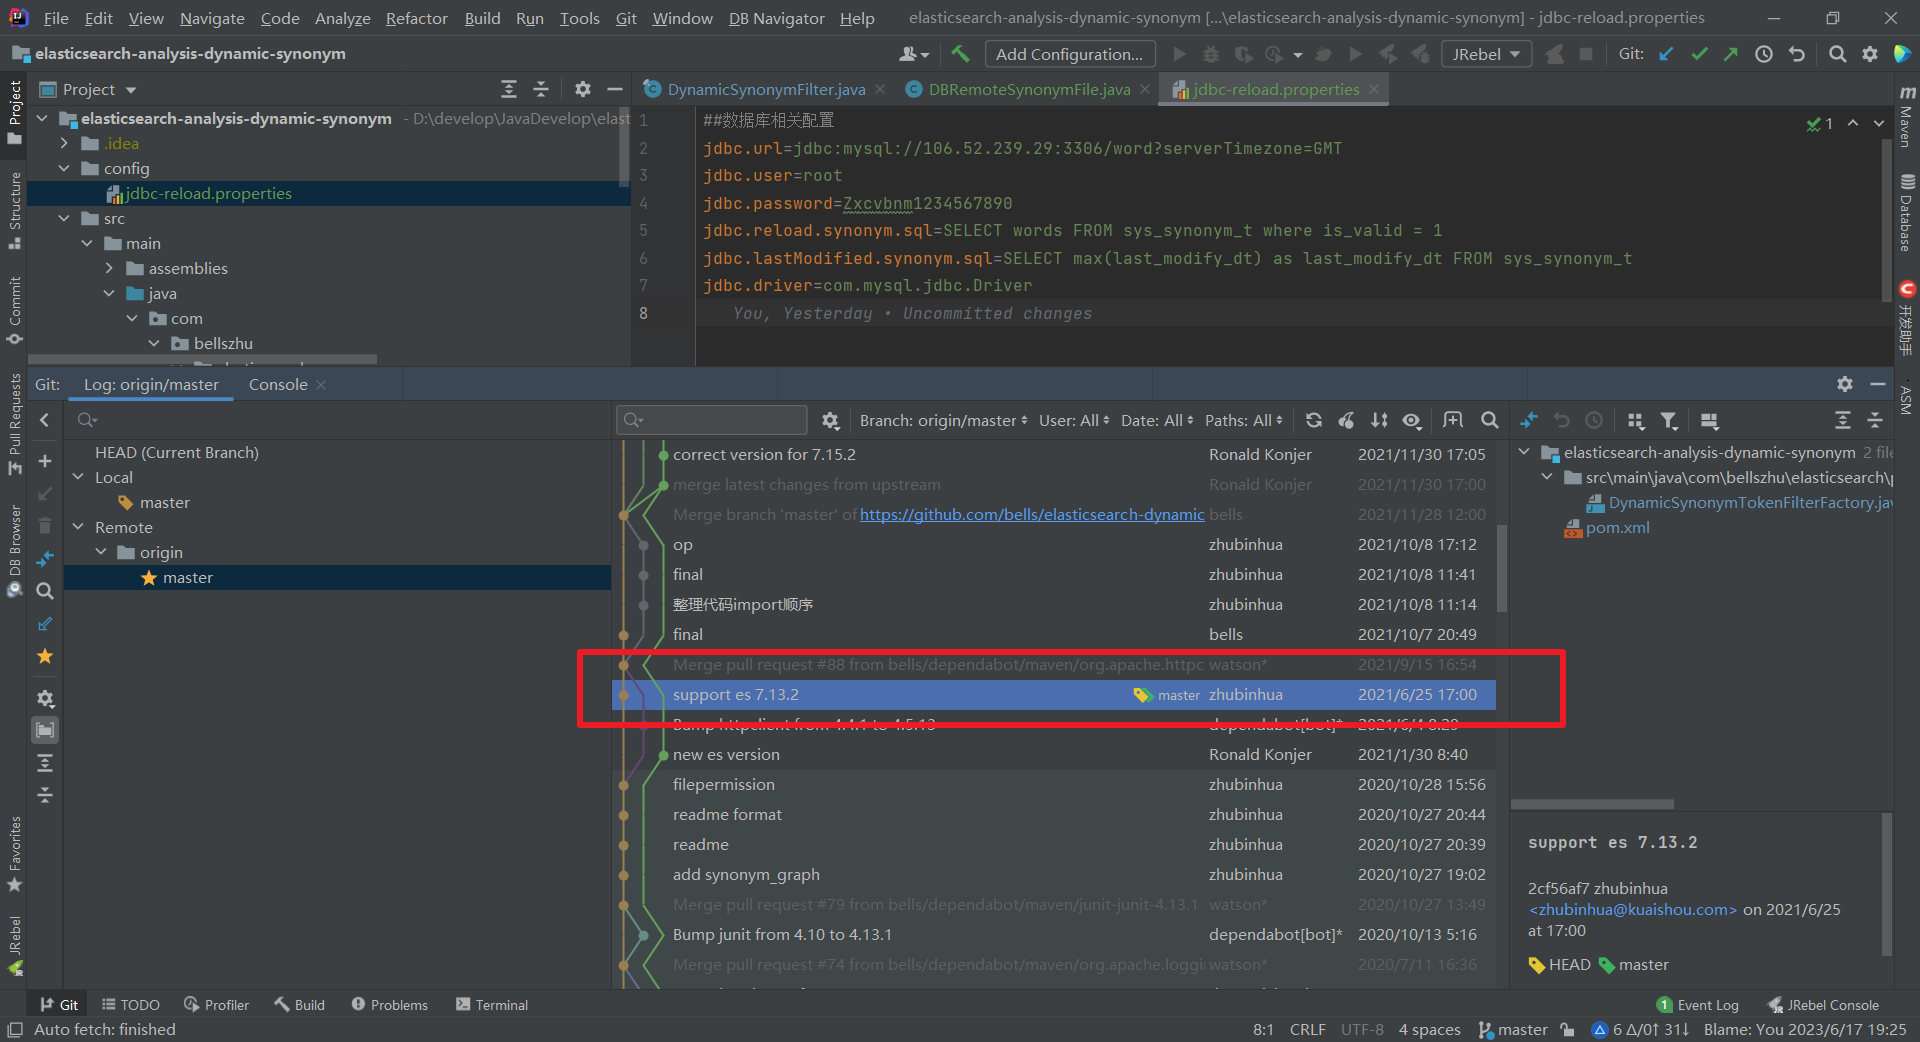Refresh the Git log
The height and width of the screenshot is (1042, 1920).
coord(1314,420)
